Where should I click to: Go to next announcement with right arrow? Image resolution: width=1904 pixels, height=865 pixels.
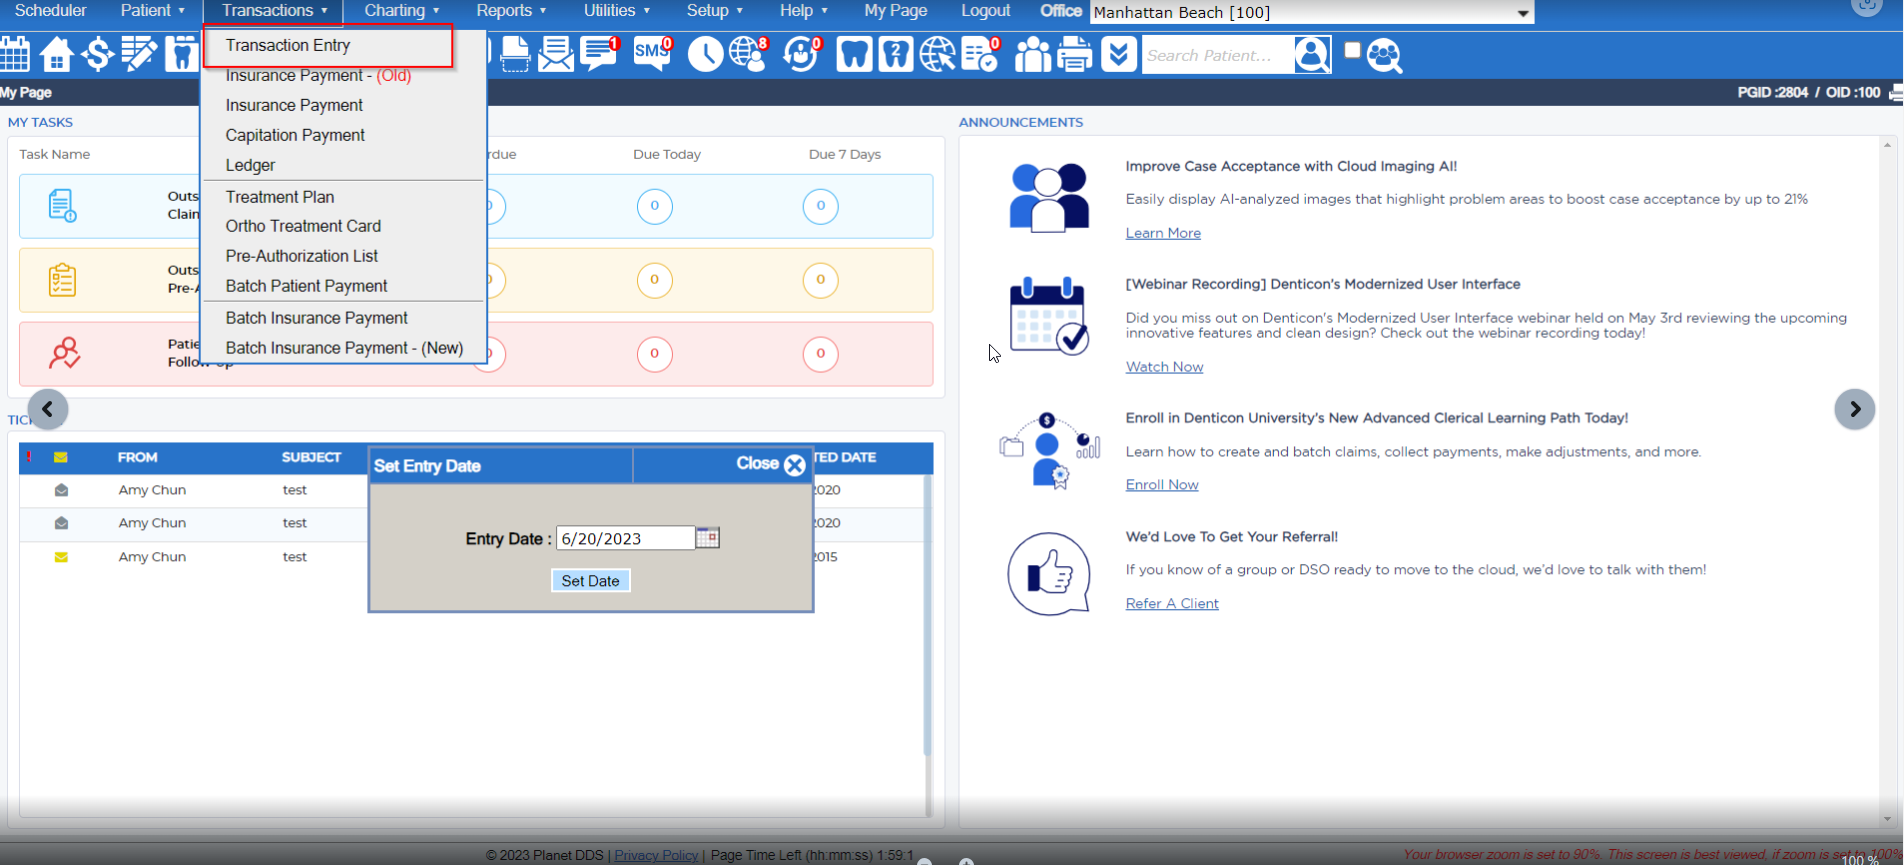[1854, 409]
